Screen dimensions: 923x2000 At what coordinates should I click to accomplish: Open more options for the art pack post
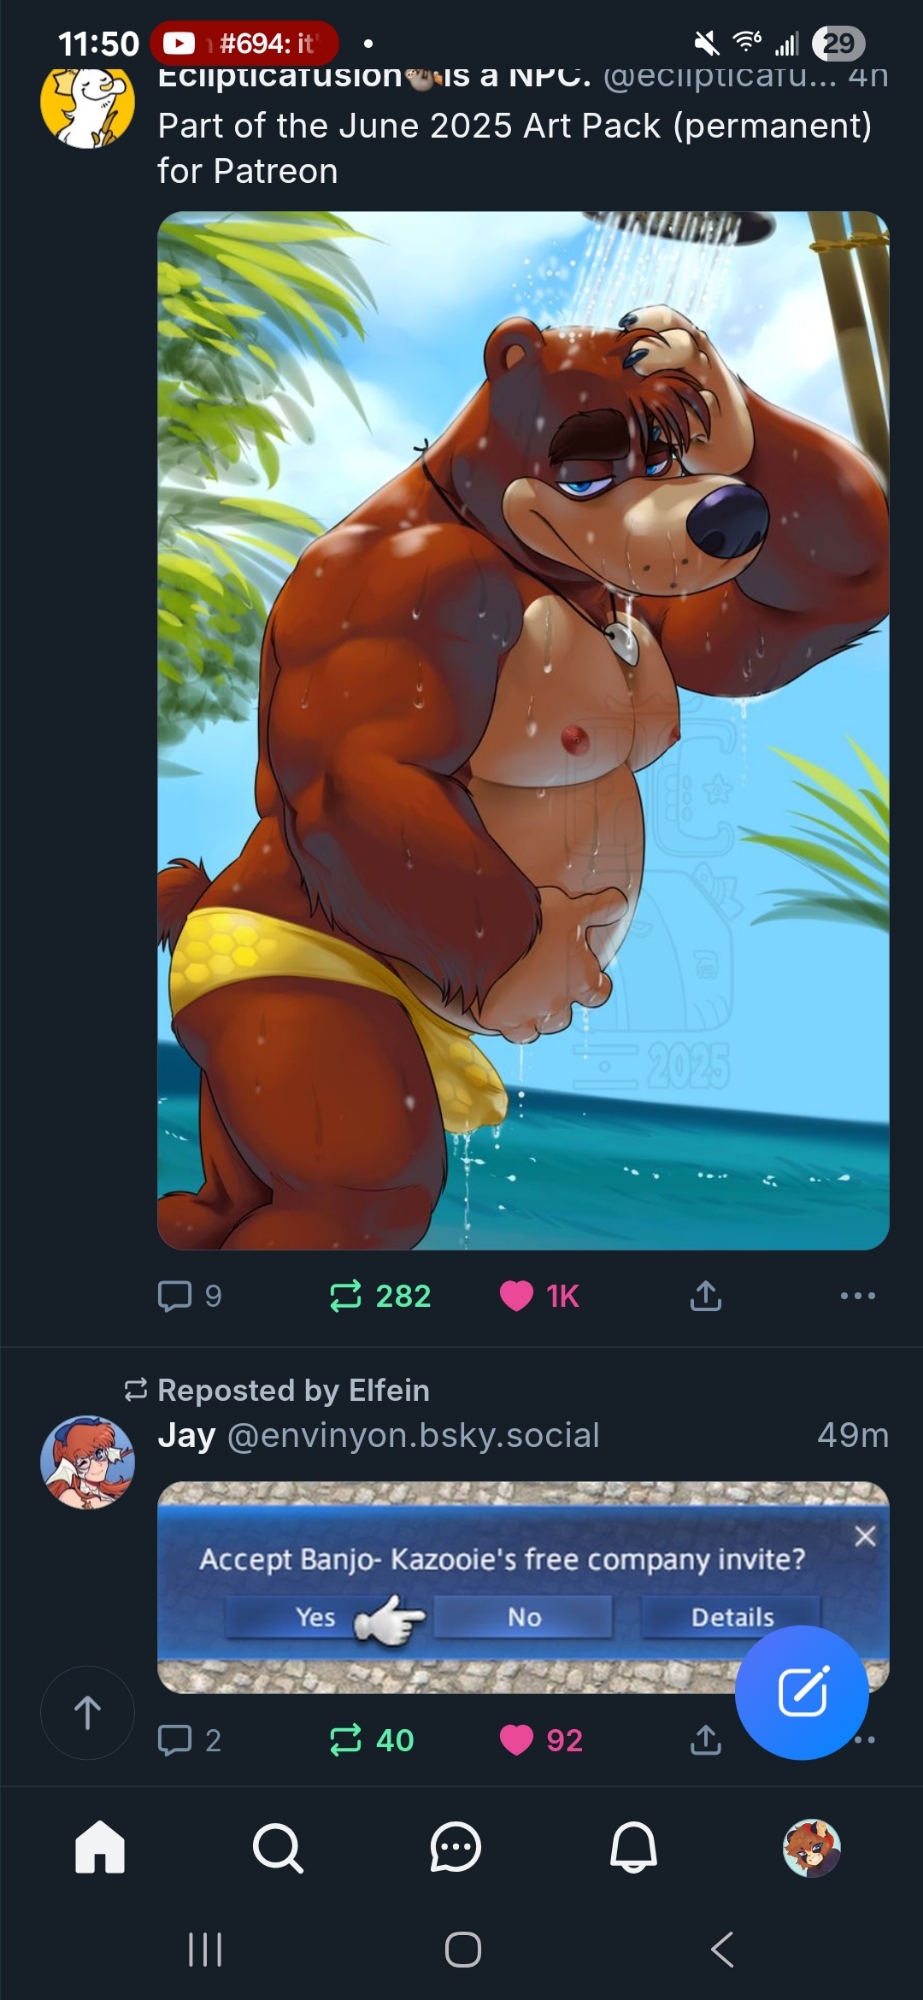857,1296
